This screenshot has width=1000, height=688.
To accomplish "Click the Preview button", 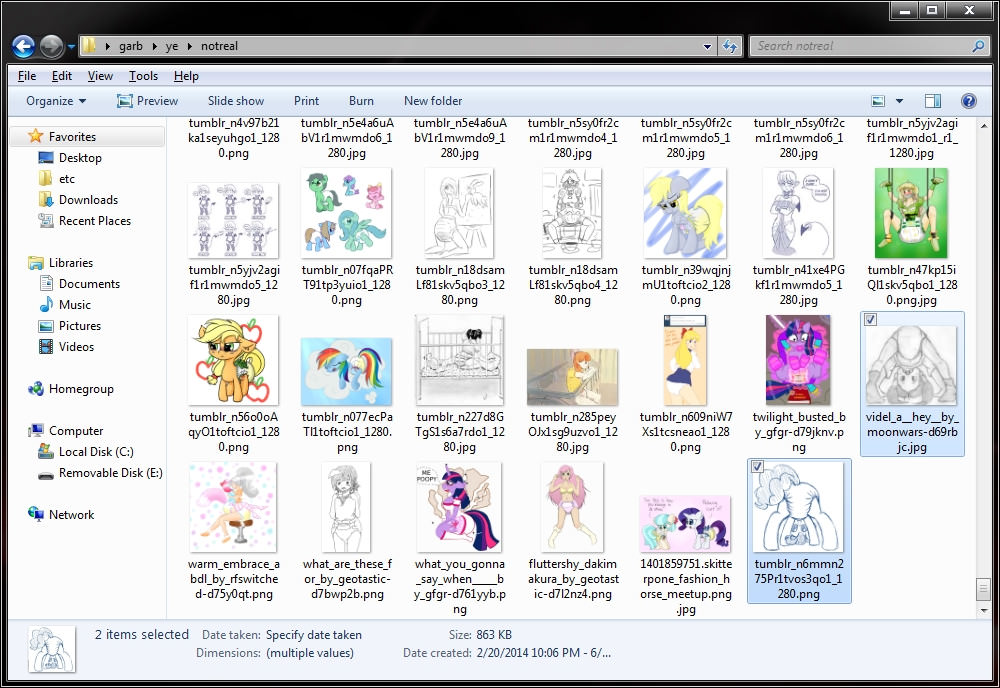I will pos(148,101).
